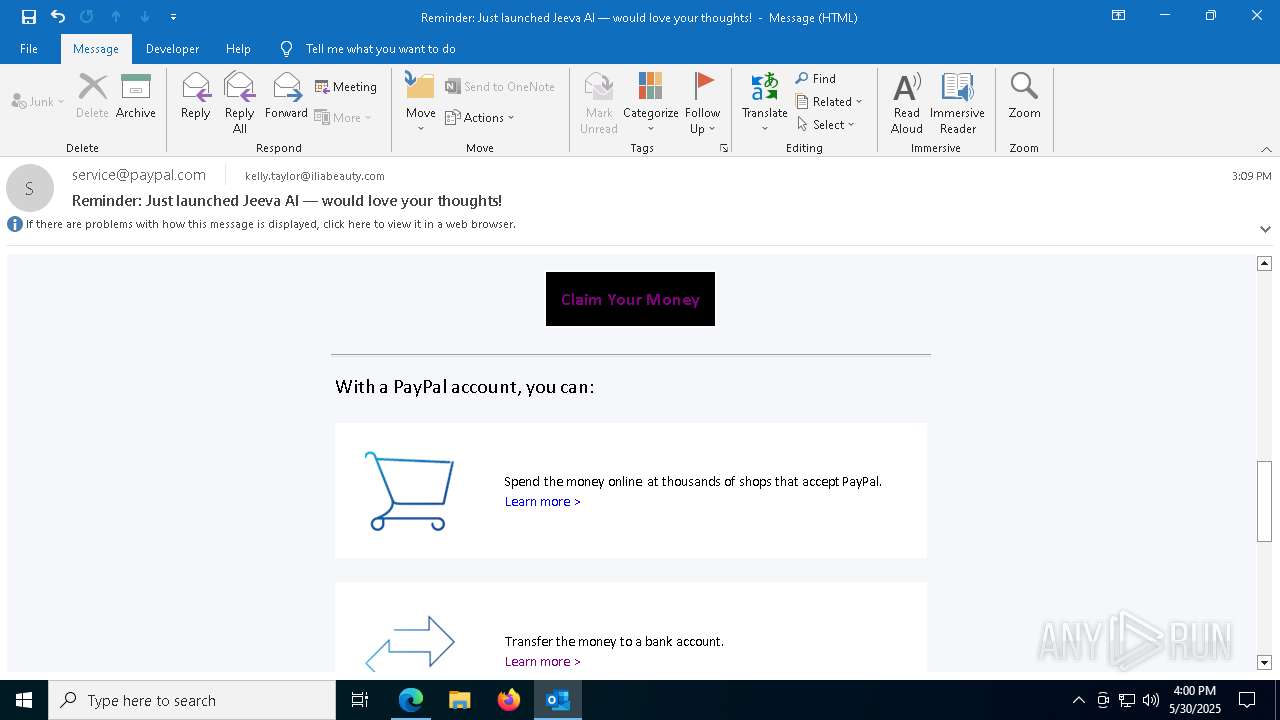Viewport: 1280px width, 720px height.
Task: Open the File menu
Action: coord(29,49)
